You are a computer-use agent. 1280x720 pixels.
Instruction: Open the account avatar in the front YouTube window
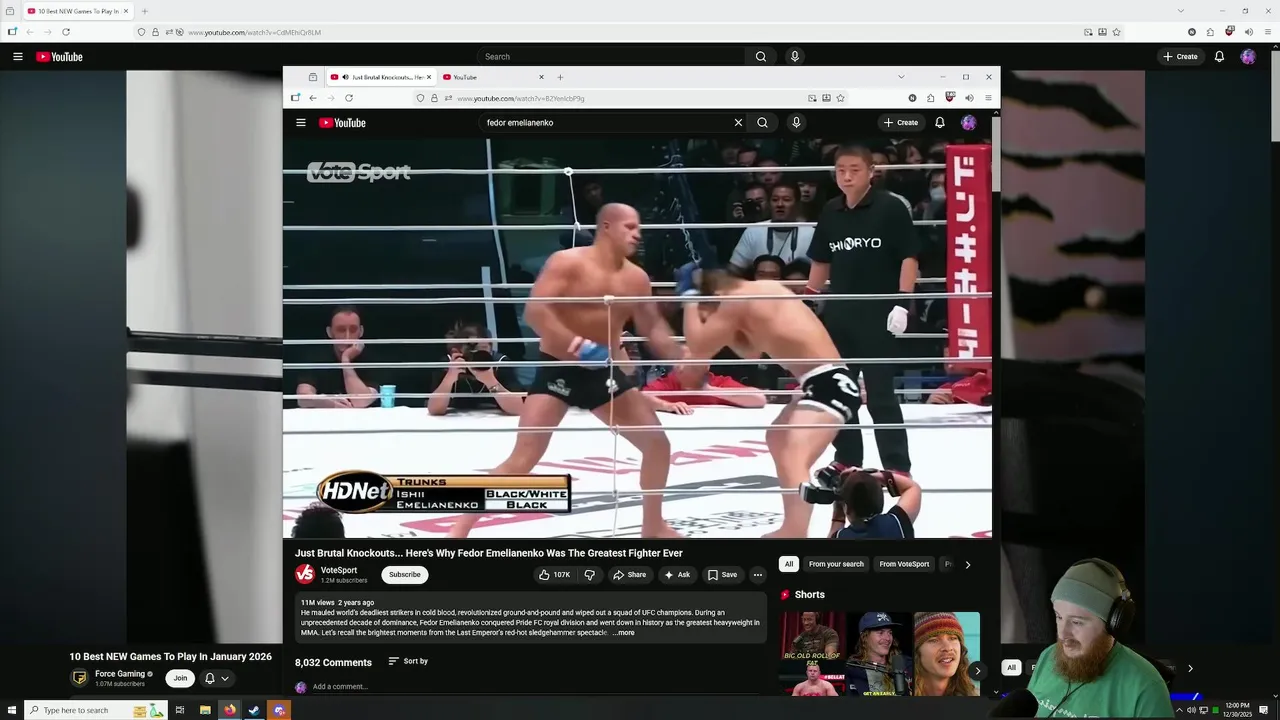click(x=968, y=123)
